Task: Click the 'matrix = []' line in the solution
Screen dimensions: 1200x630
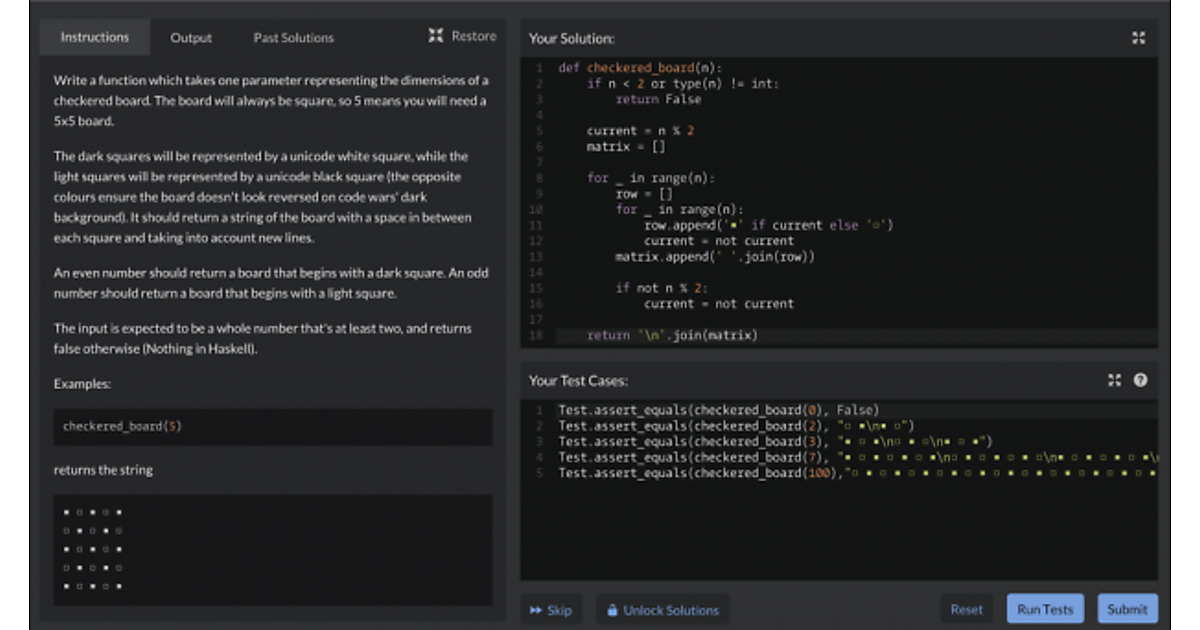Action: coord(626,146)
